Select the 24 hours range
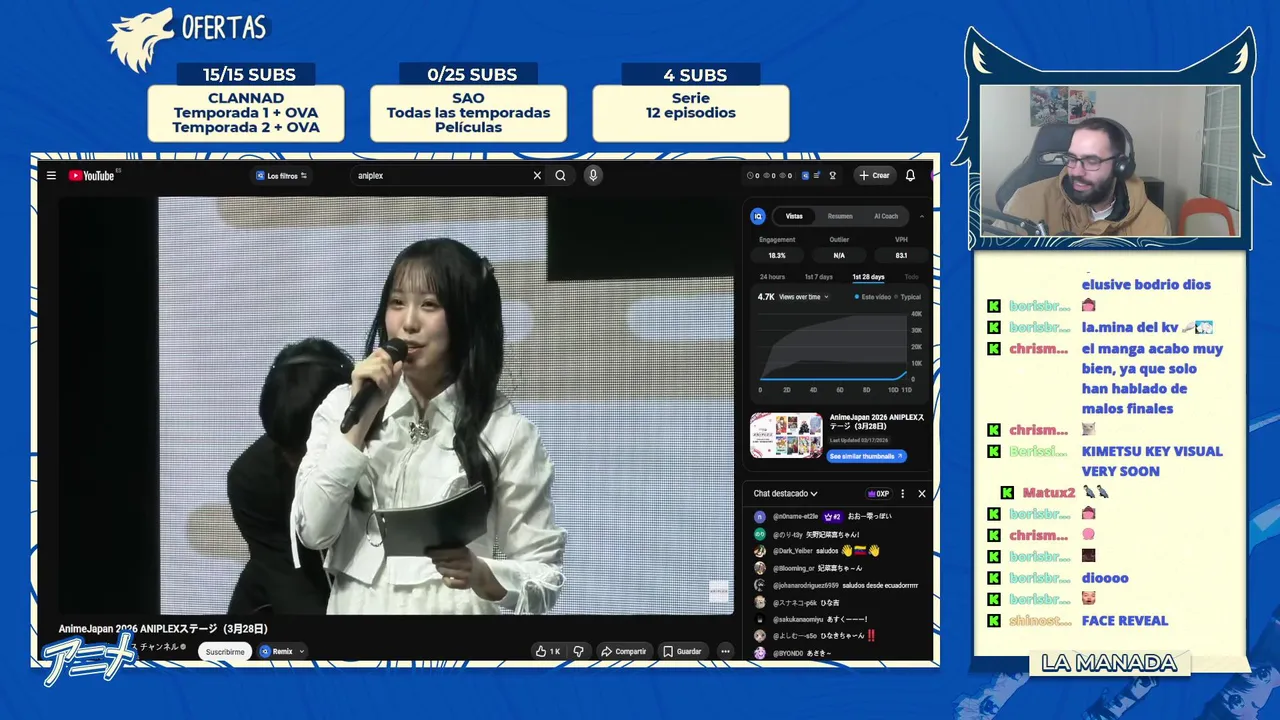The width and height of the screenshot is (1280, 720). coord(772,277)
